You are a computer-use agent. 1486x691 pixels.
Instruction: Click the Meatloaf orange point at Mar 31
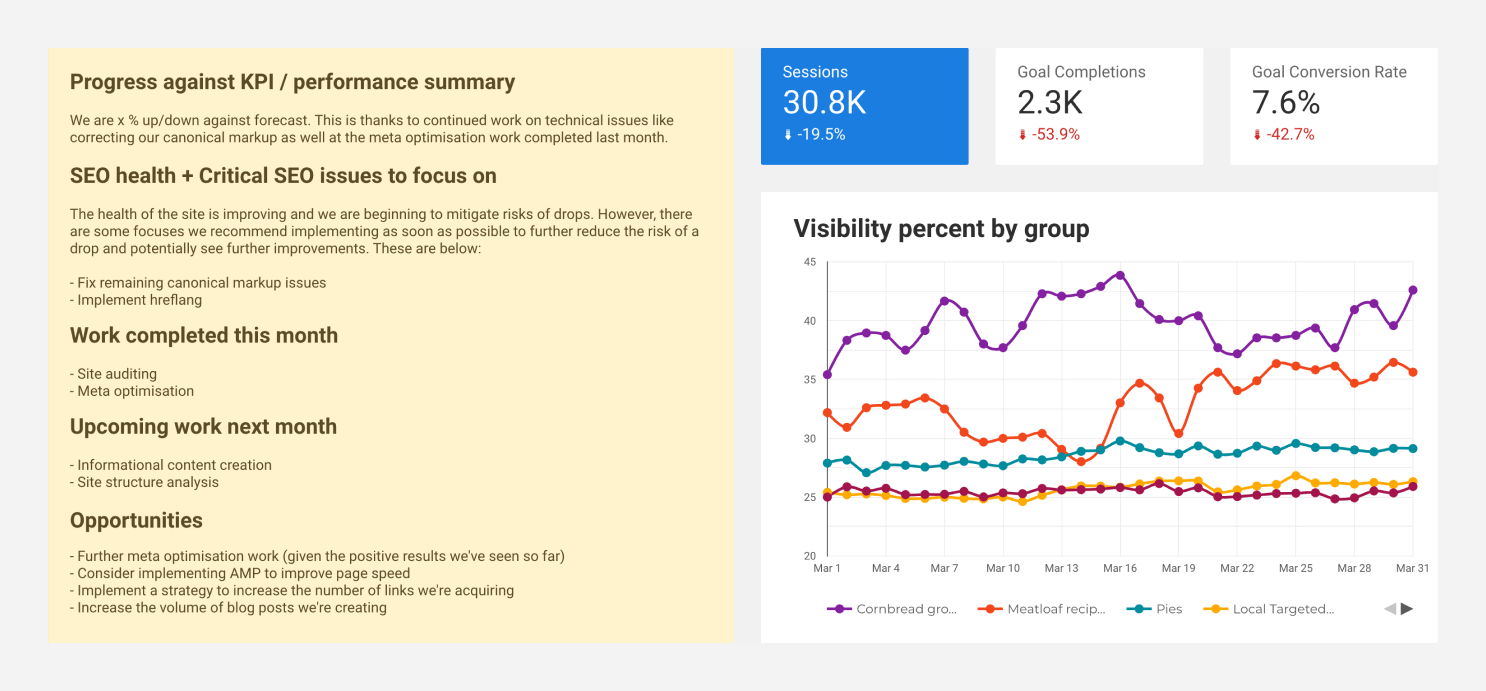click(x=1413, y=372)
